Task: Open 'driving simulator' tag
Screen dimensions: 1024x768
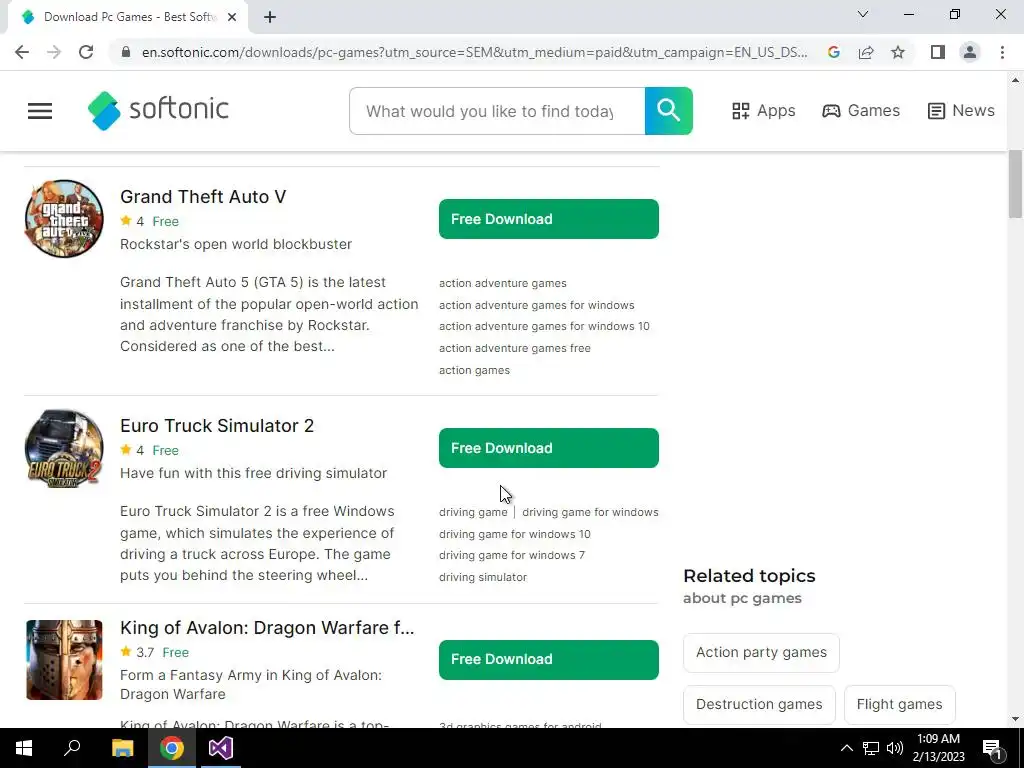Action: click(x=483, y=577)
